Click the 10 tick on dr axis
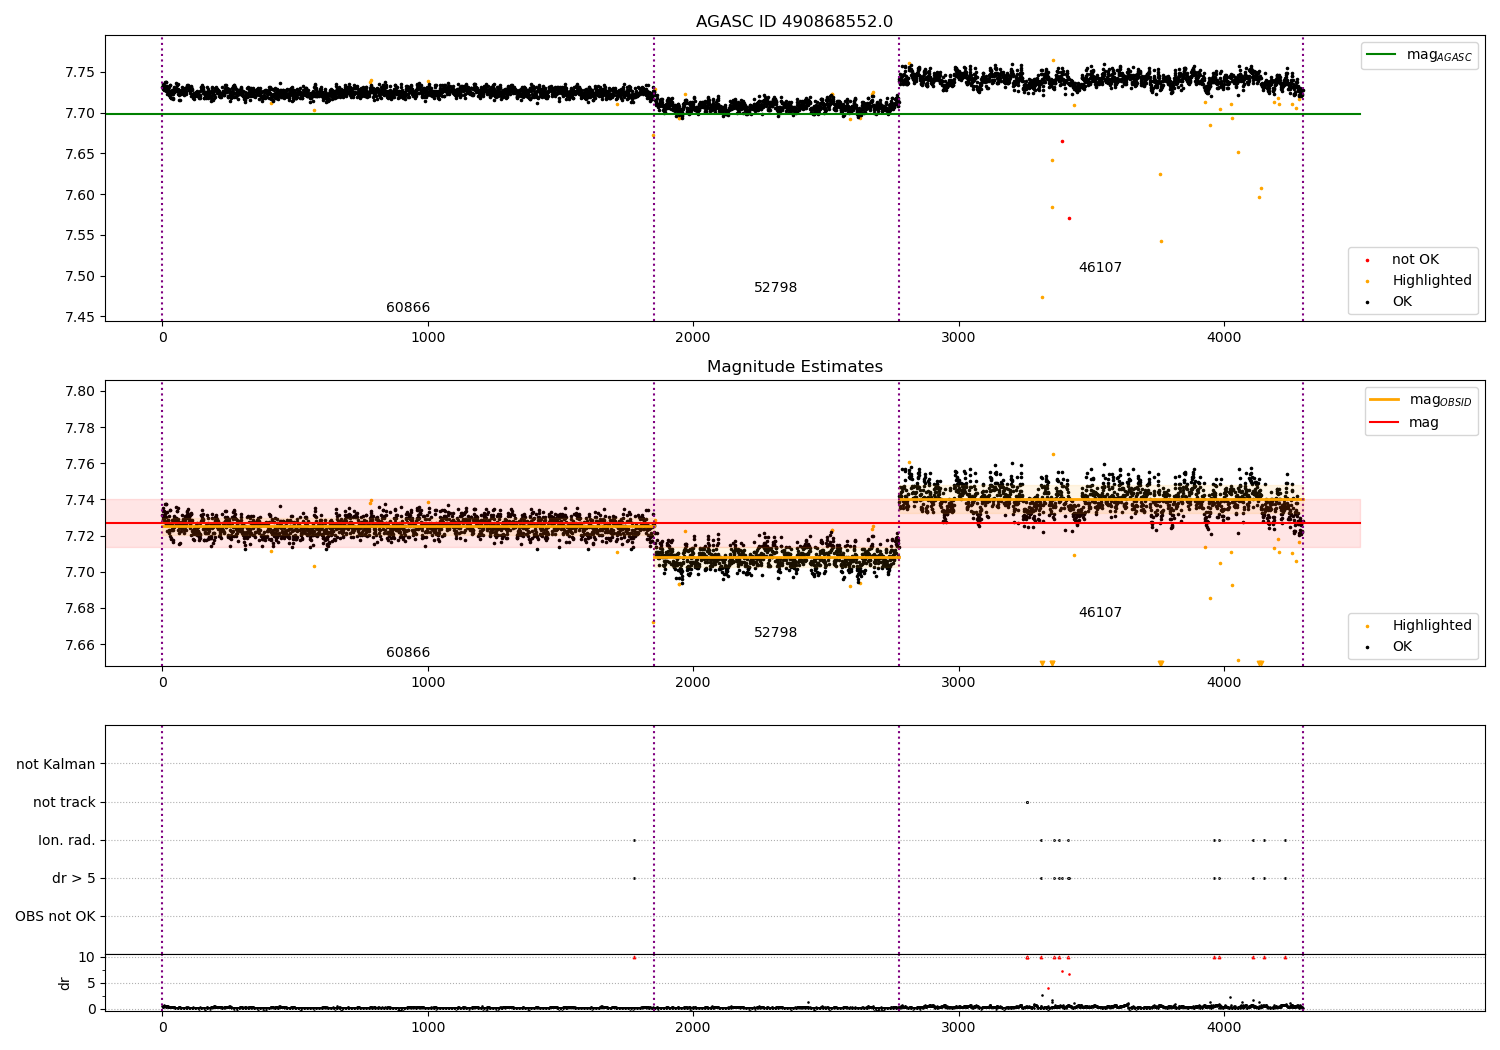 [87, 957]
